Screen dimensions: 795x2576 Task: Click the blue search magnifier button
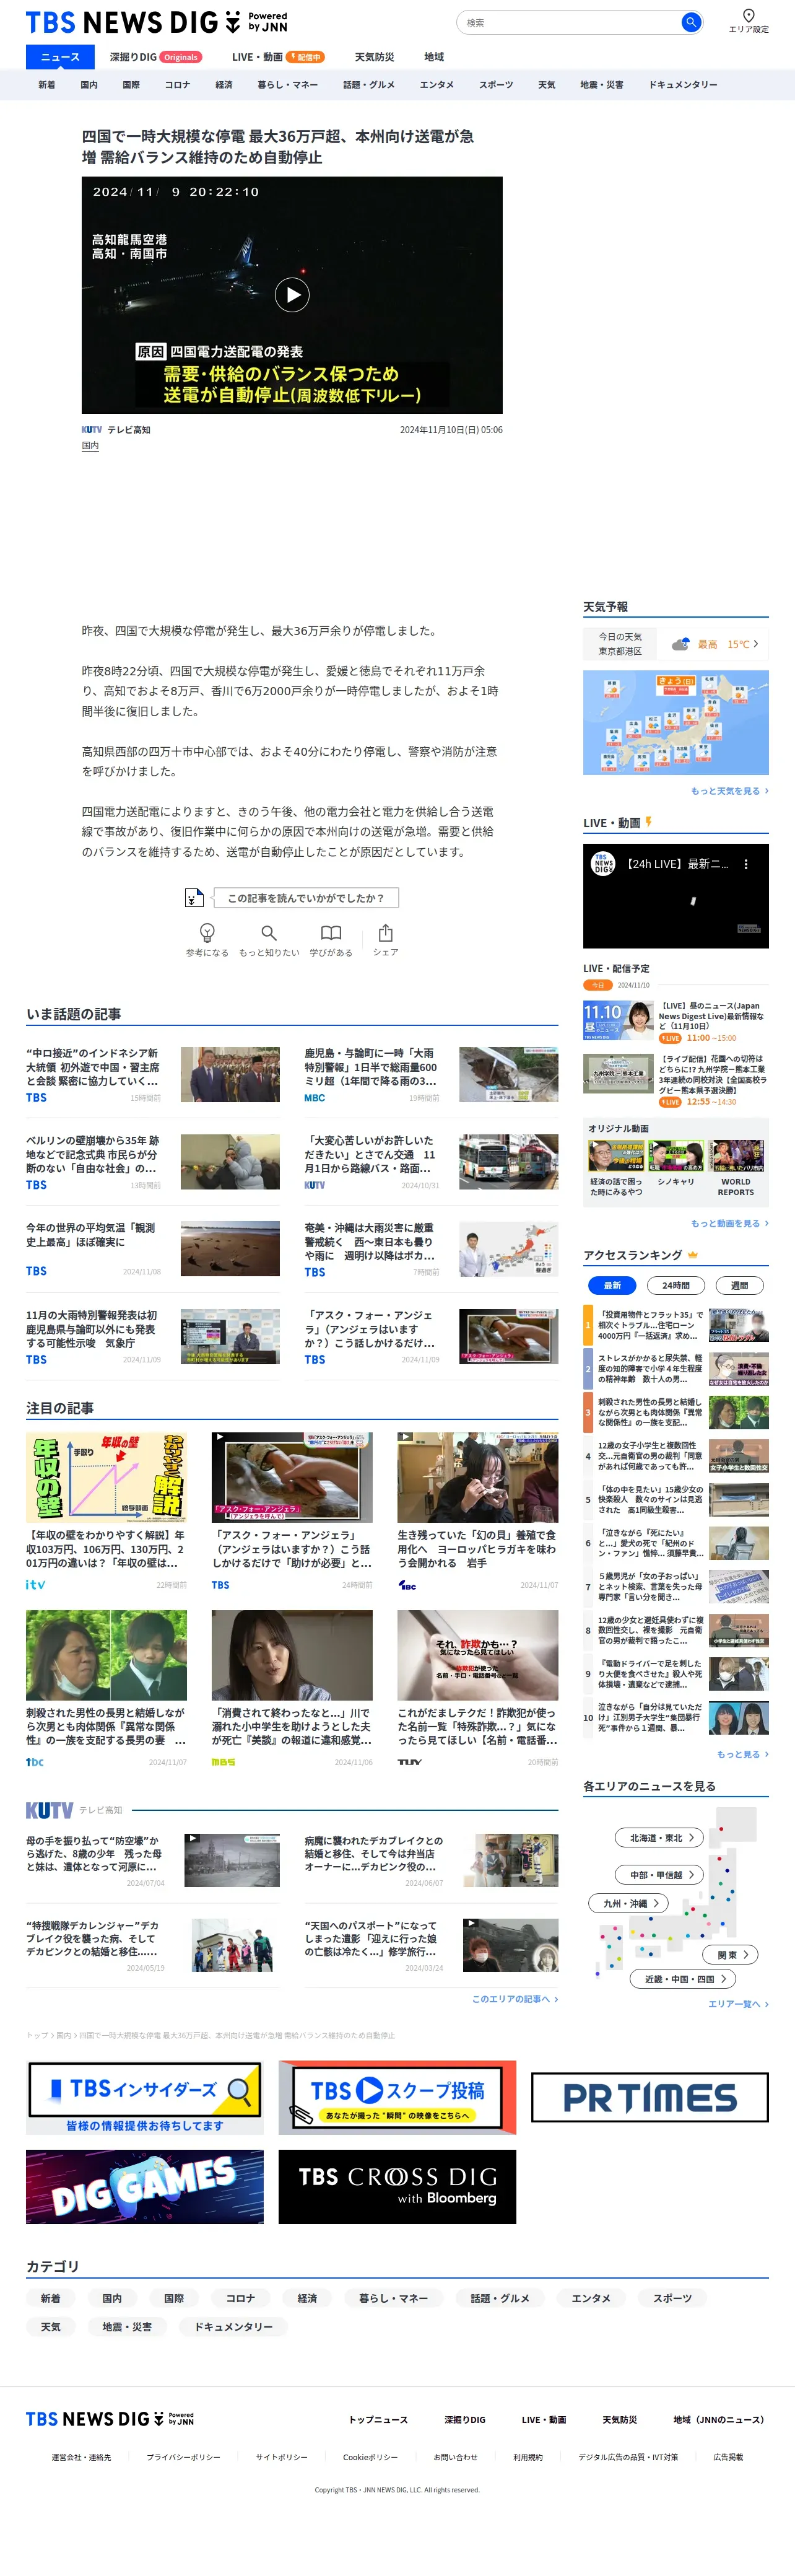[690, 22]
